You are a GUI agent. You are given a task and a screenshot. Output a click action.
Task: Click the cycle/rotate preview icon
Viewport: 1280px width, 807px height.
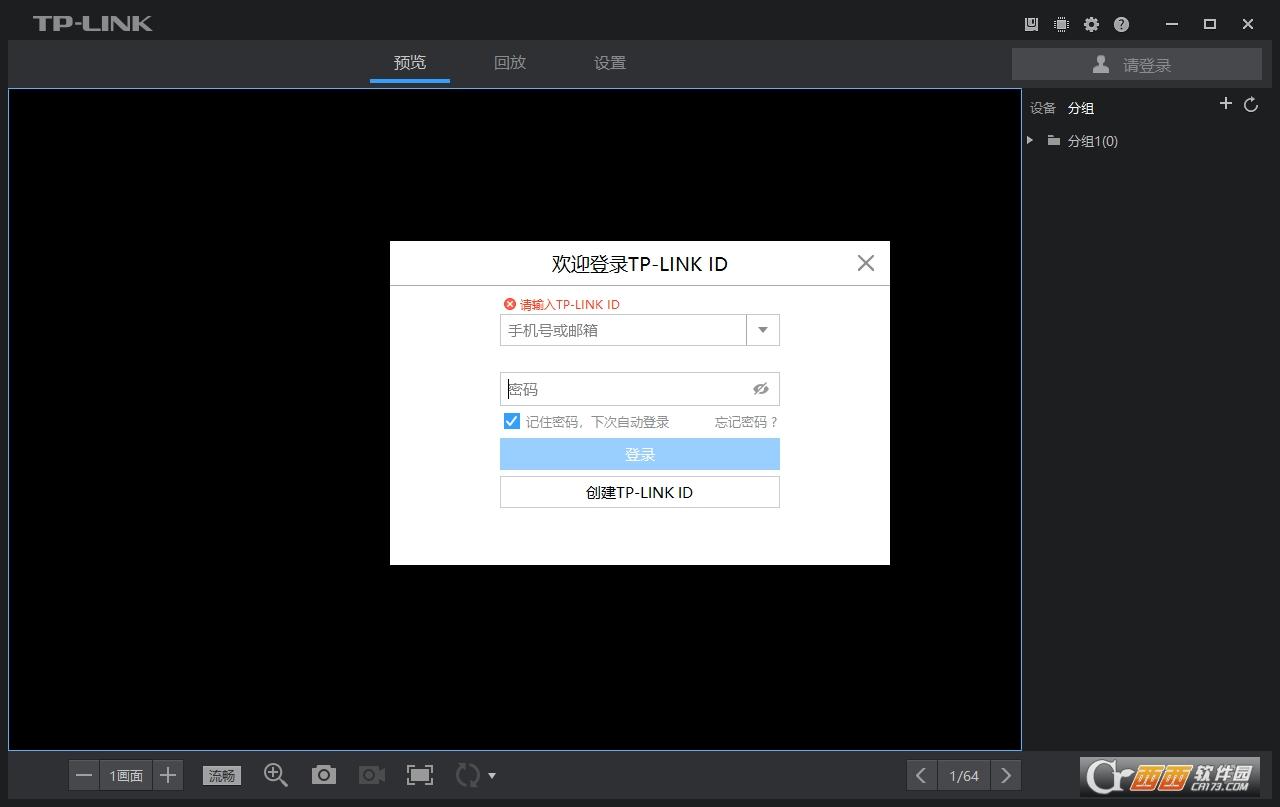click(x=467, y=775)
